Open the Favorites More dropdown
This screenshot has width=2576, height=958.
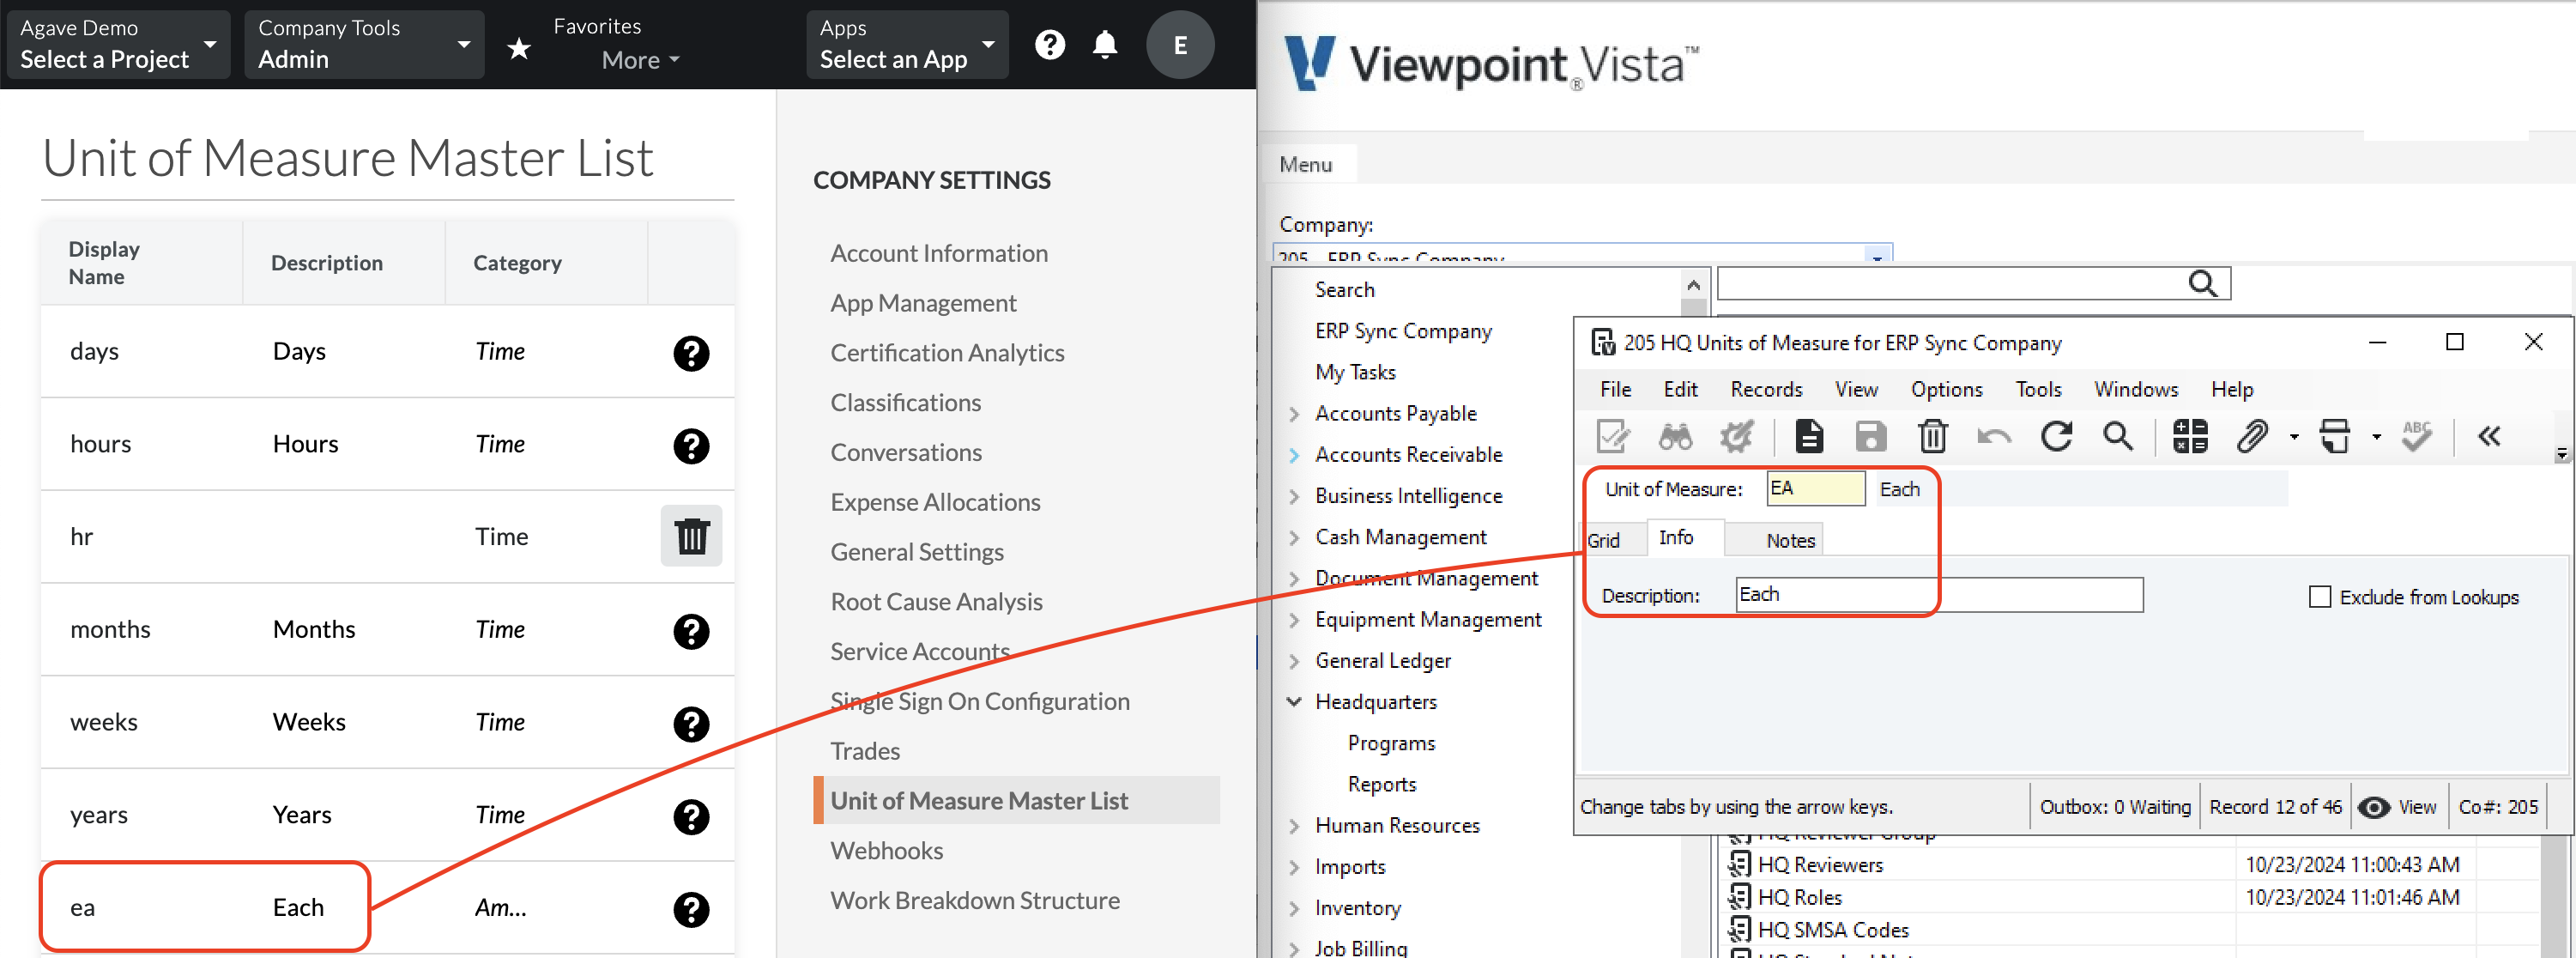pos(640,61)
